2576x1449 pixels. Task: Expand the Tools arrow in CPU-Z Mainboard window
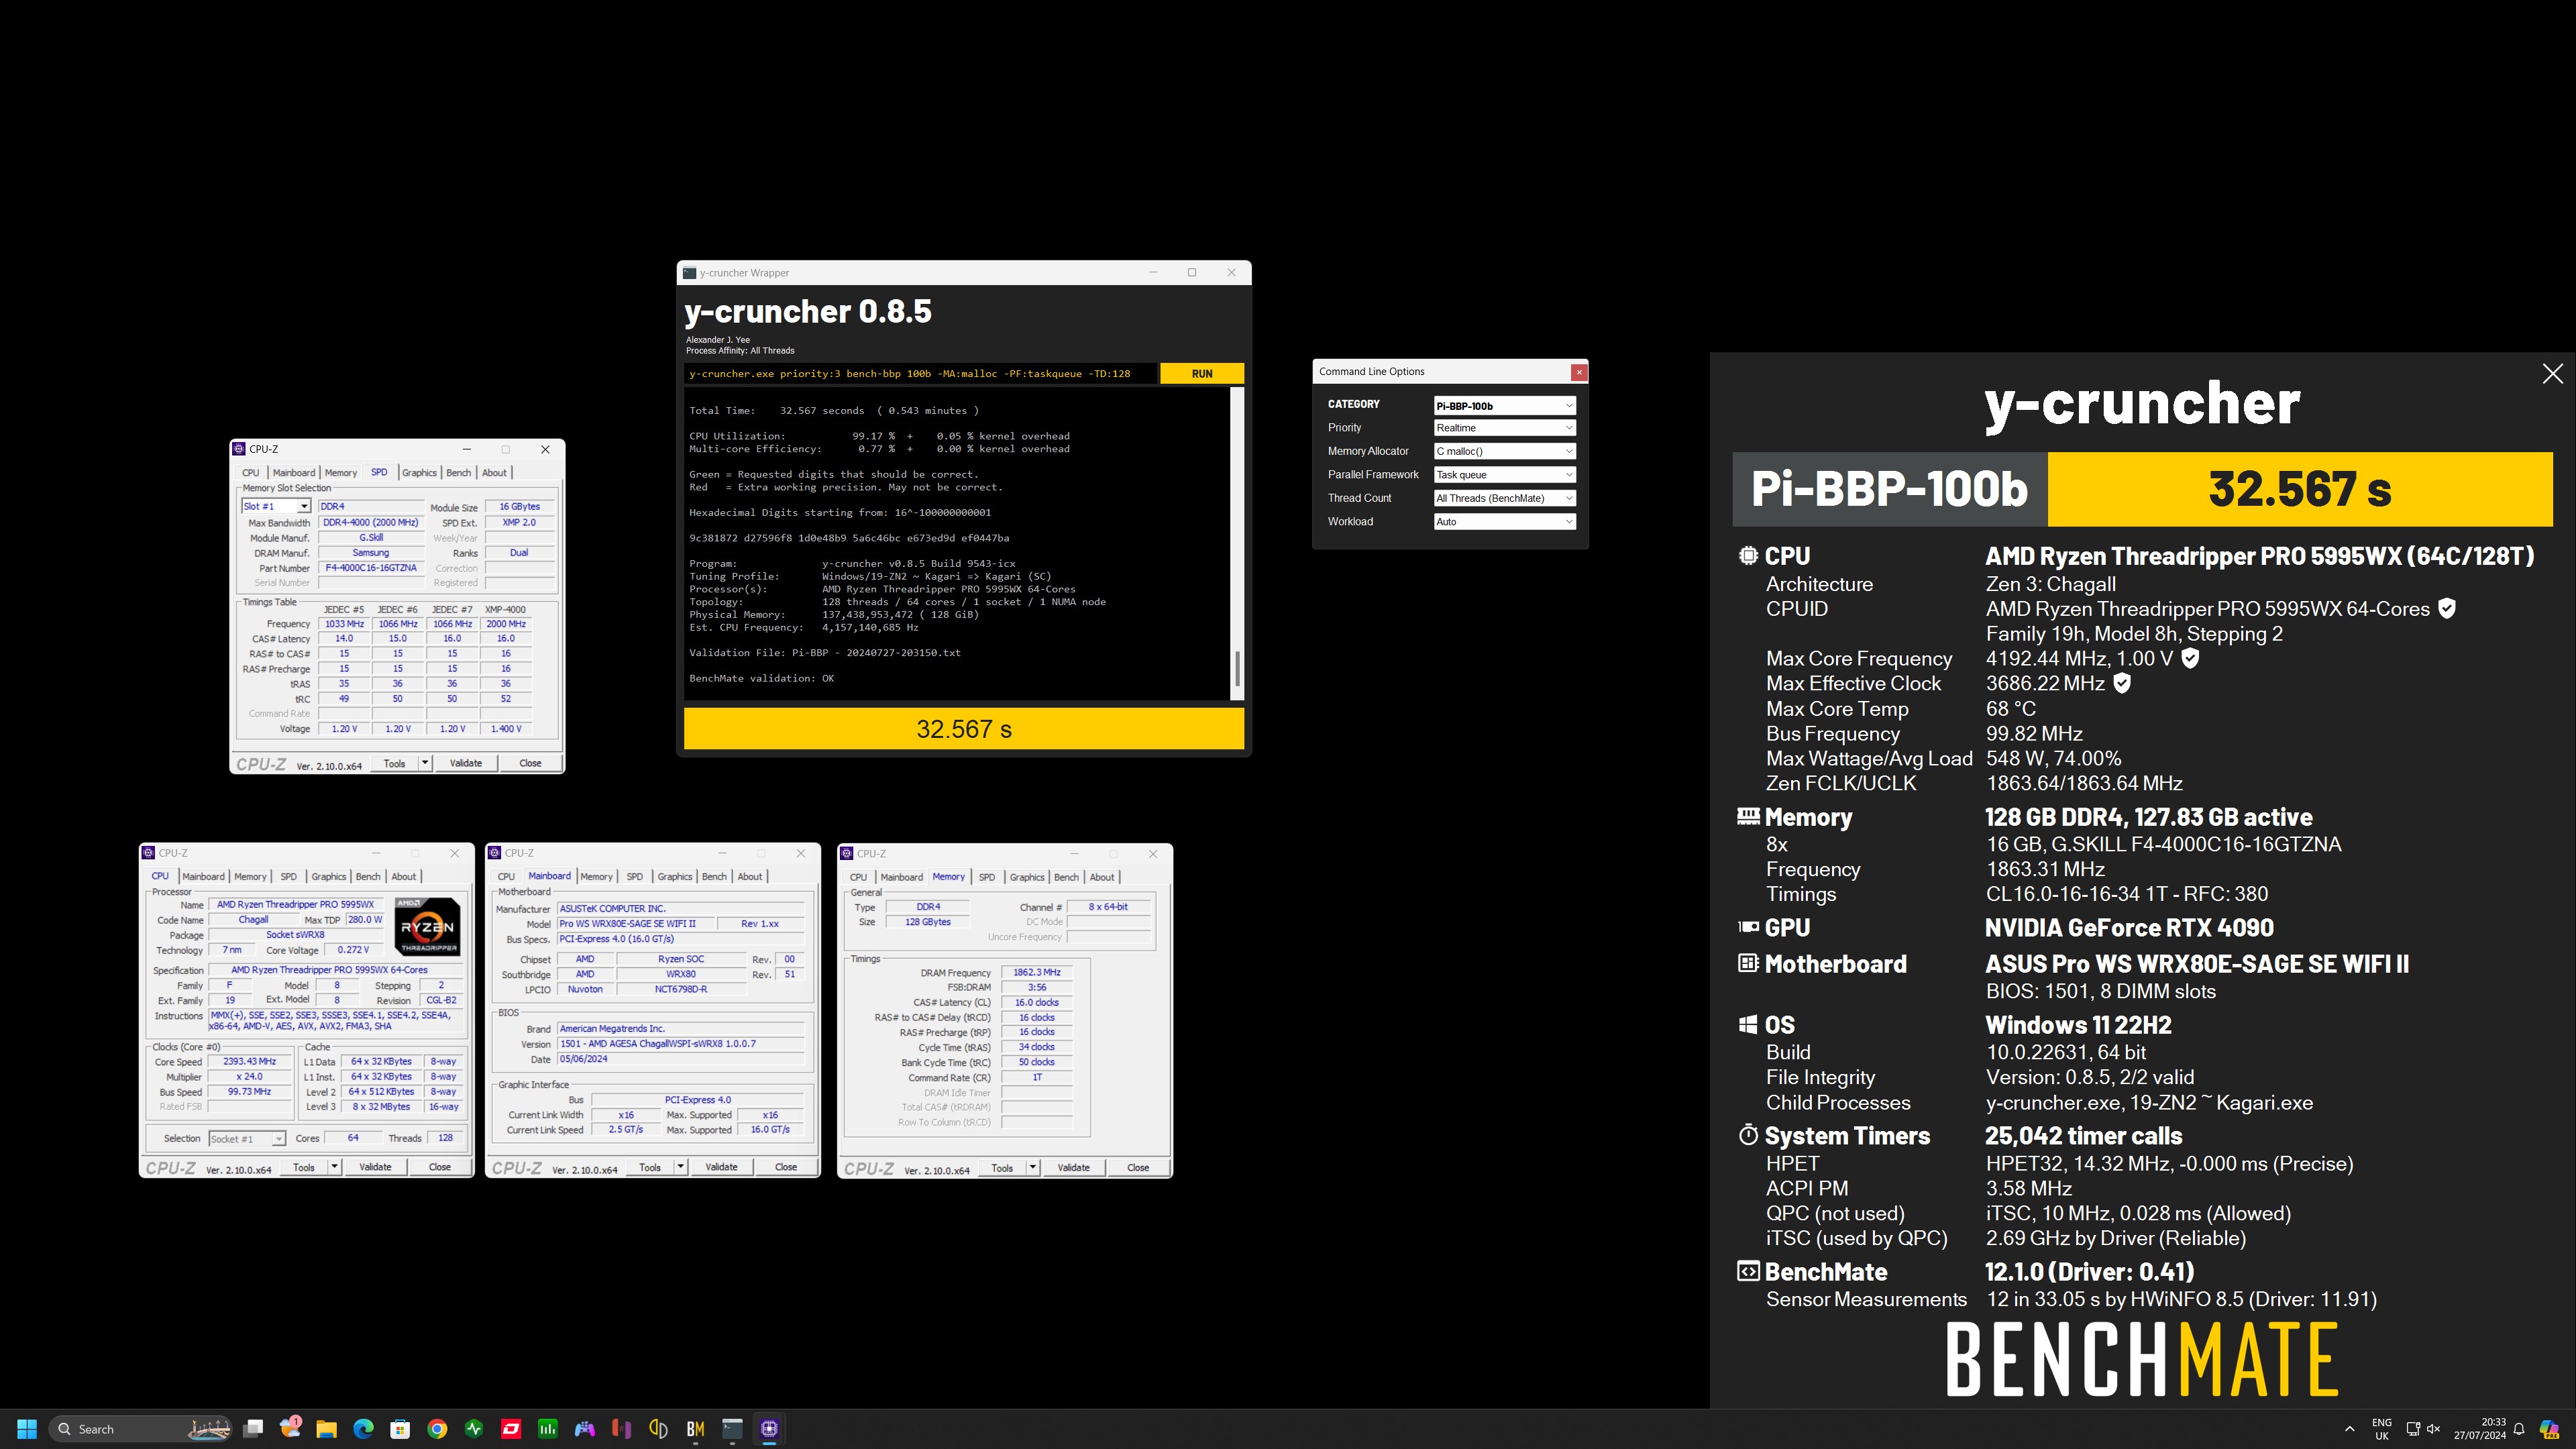point(680,1167)
